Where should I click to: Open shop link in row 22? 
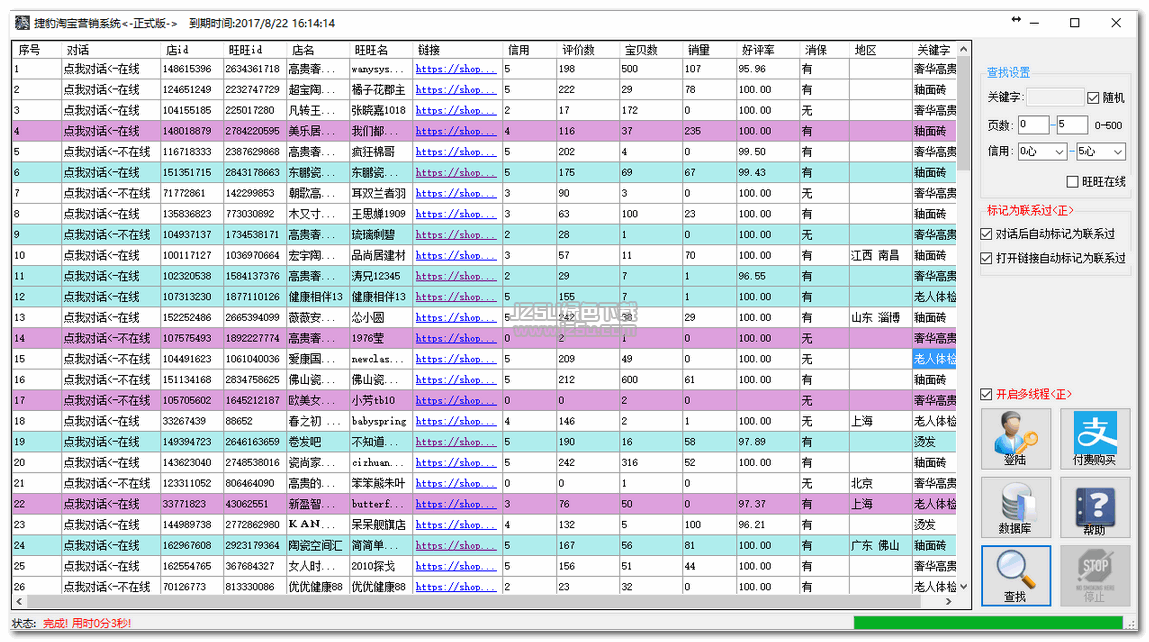456,504
